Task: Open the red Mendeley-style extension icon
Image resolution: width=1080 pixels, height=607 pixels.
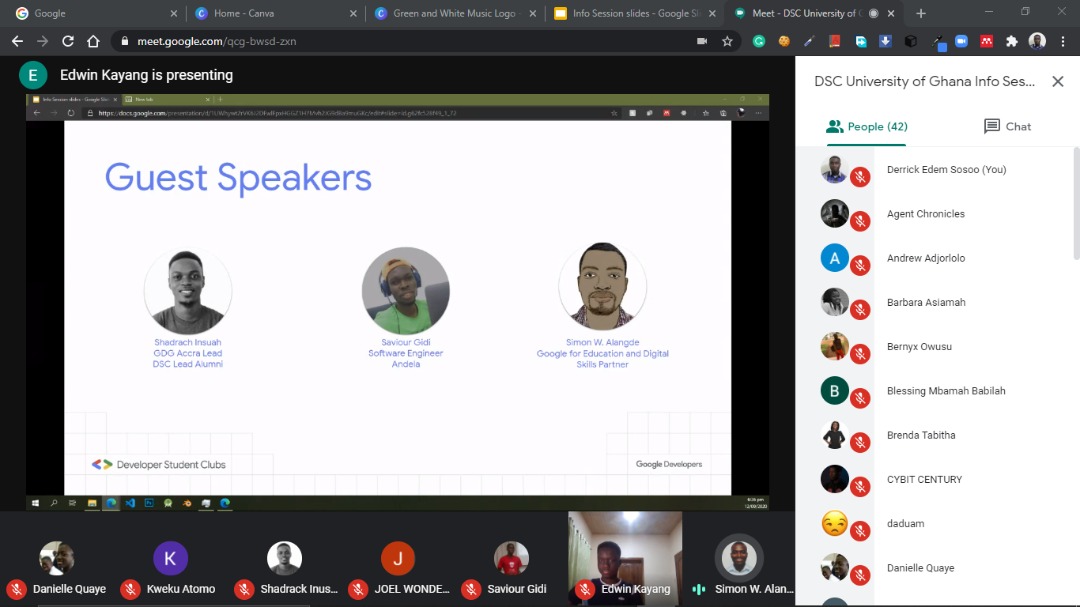Action: [986, 41]
